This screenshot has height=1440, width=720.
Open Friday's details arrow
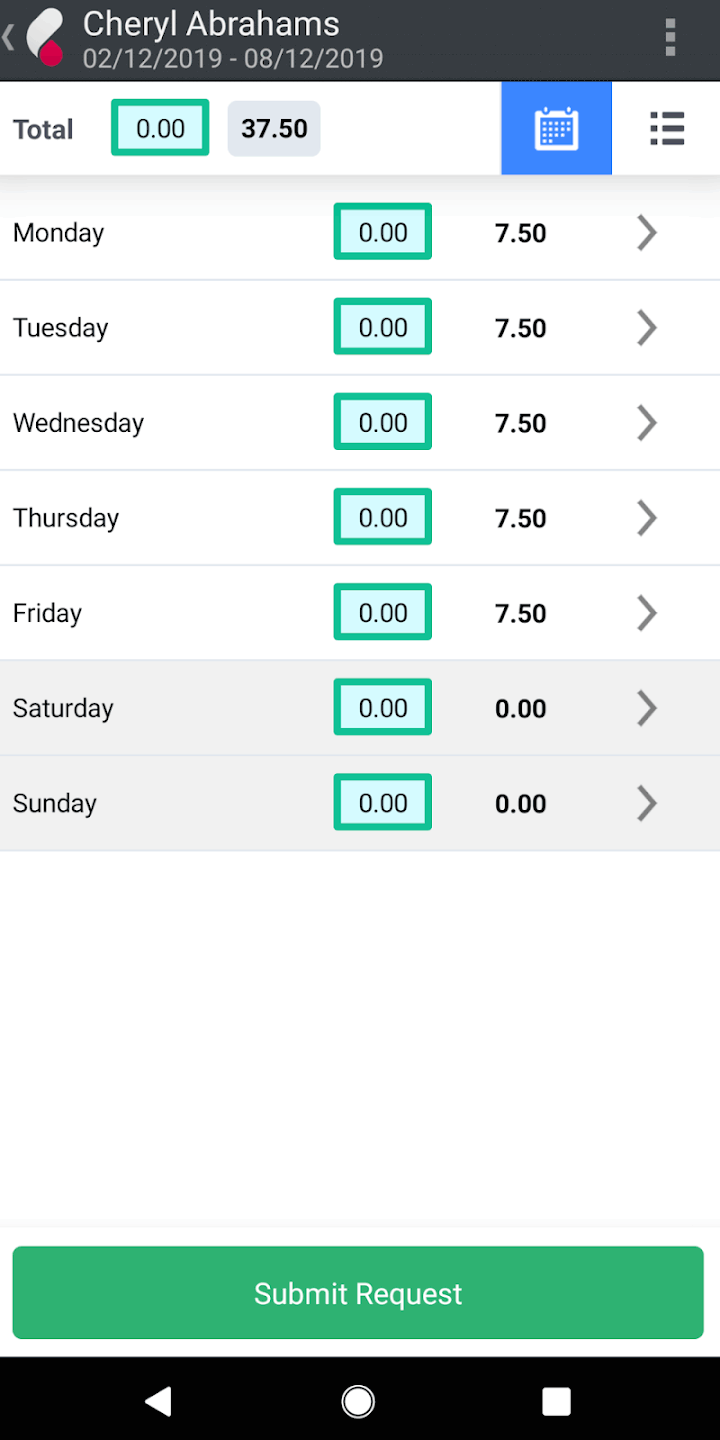point(647,613)
